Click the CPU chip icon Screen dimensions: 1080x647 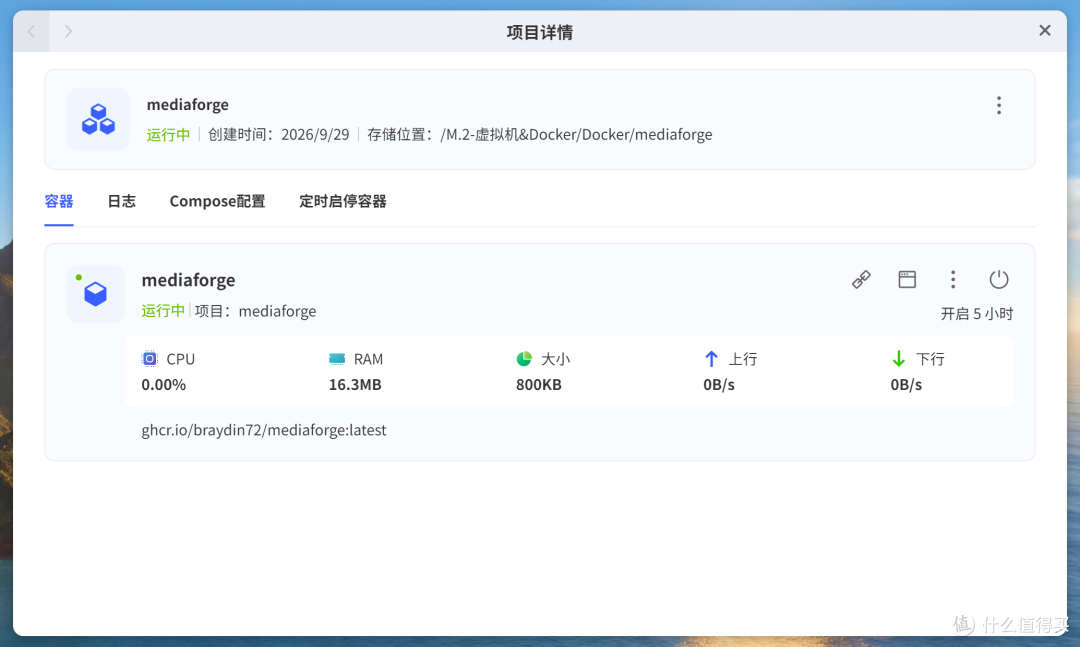[x=149, y=359]
